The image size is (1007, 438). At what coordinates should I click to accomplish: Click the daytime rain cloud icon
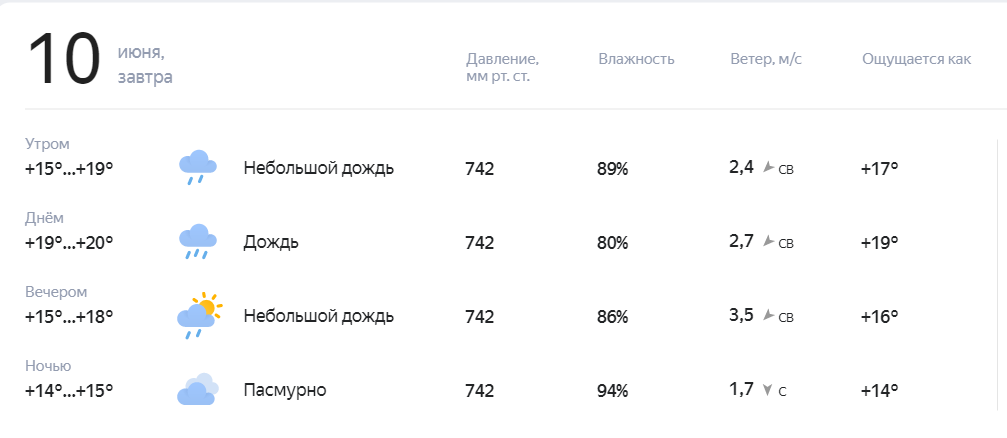pyautogui.click(x=197, y=241)
